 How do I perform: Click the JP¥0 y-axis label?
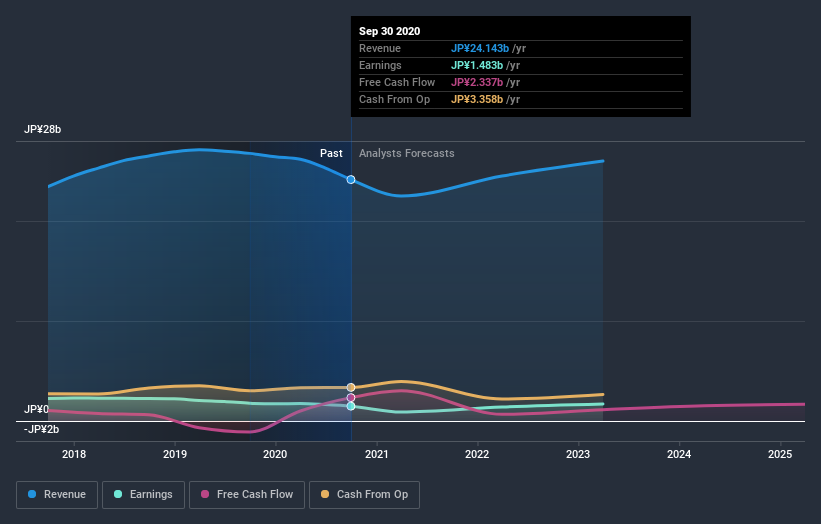coord(36,409)
